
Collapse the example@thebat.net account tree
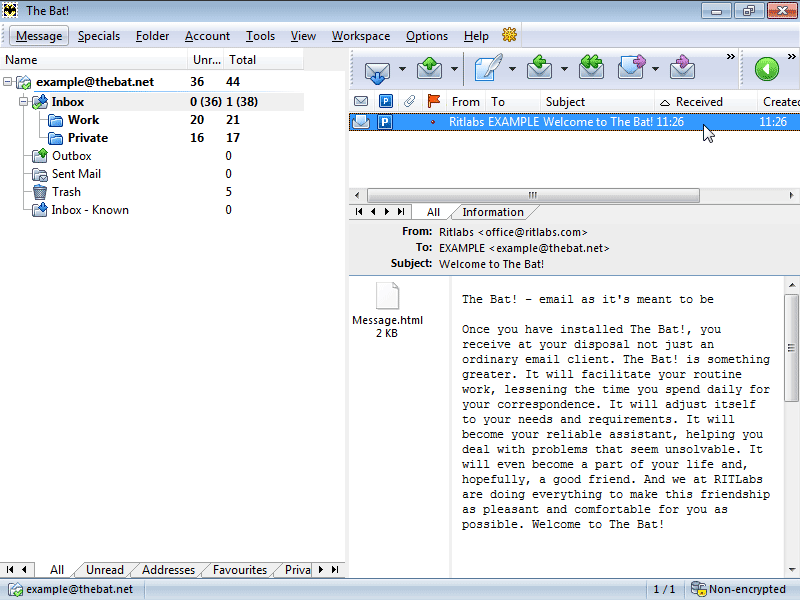(9, 82)
